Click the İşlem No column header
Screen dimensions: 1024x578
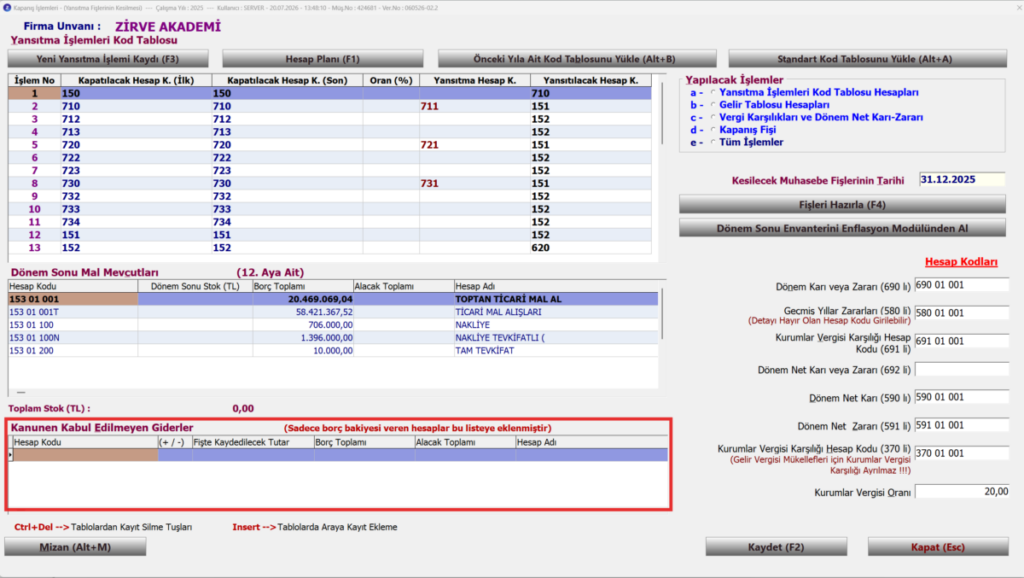point(35,80)
